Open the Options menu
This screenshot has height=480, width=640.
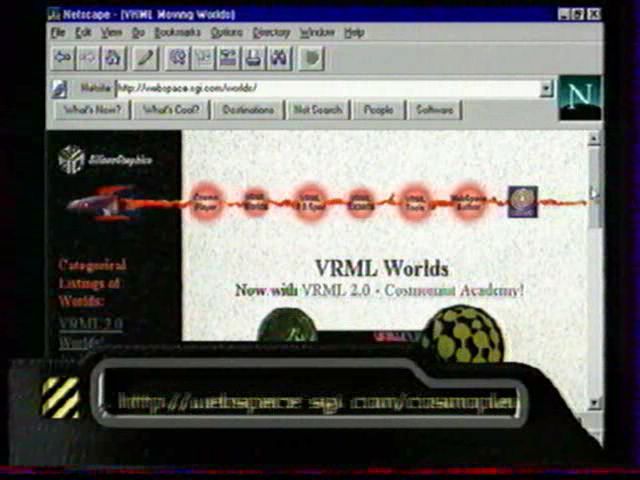[227, 33]
